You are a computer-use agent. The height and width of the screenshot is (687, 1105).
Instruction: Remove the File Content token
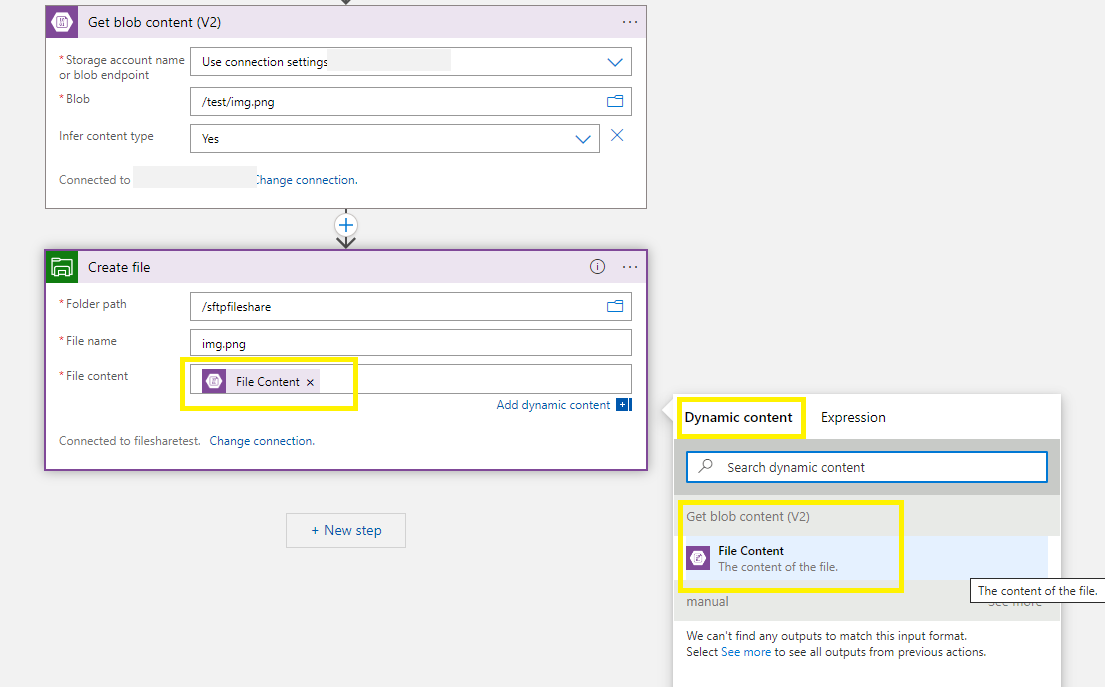[x=311, y=381]
